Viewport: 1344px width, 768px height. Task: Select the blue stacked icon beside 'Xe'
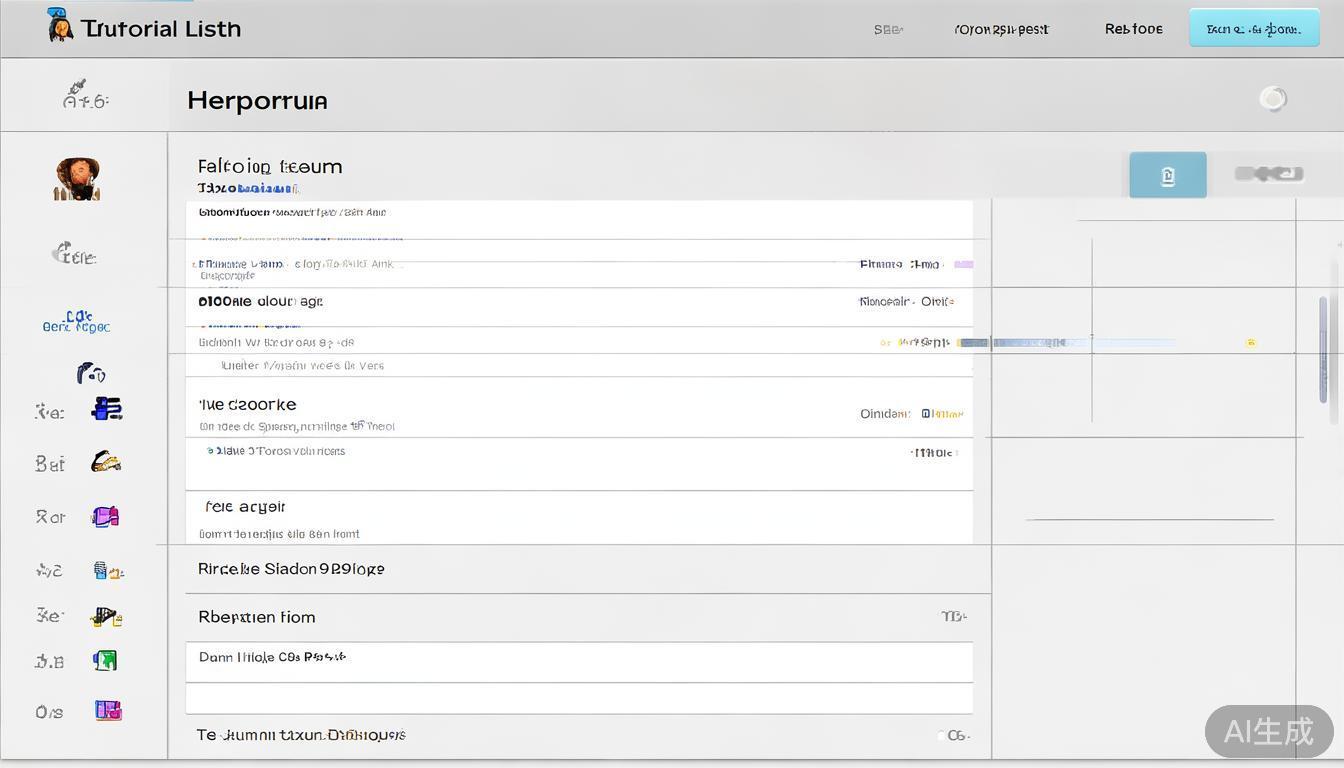point(106,409)
